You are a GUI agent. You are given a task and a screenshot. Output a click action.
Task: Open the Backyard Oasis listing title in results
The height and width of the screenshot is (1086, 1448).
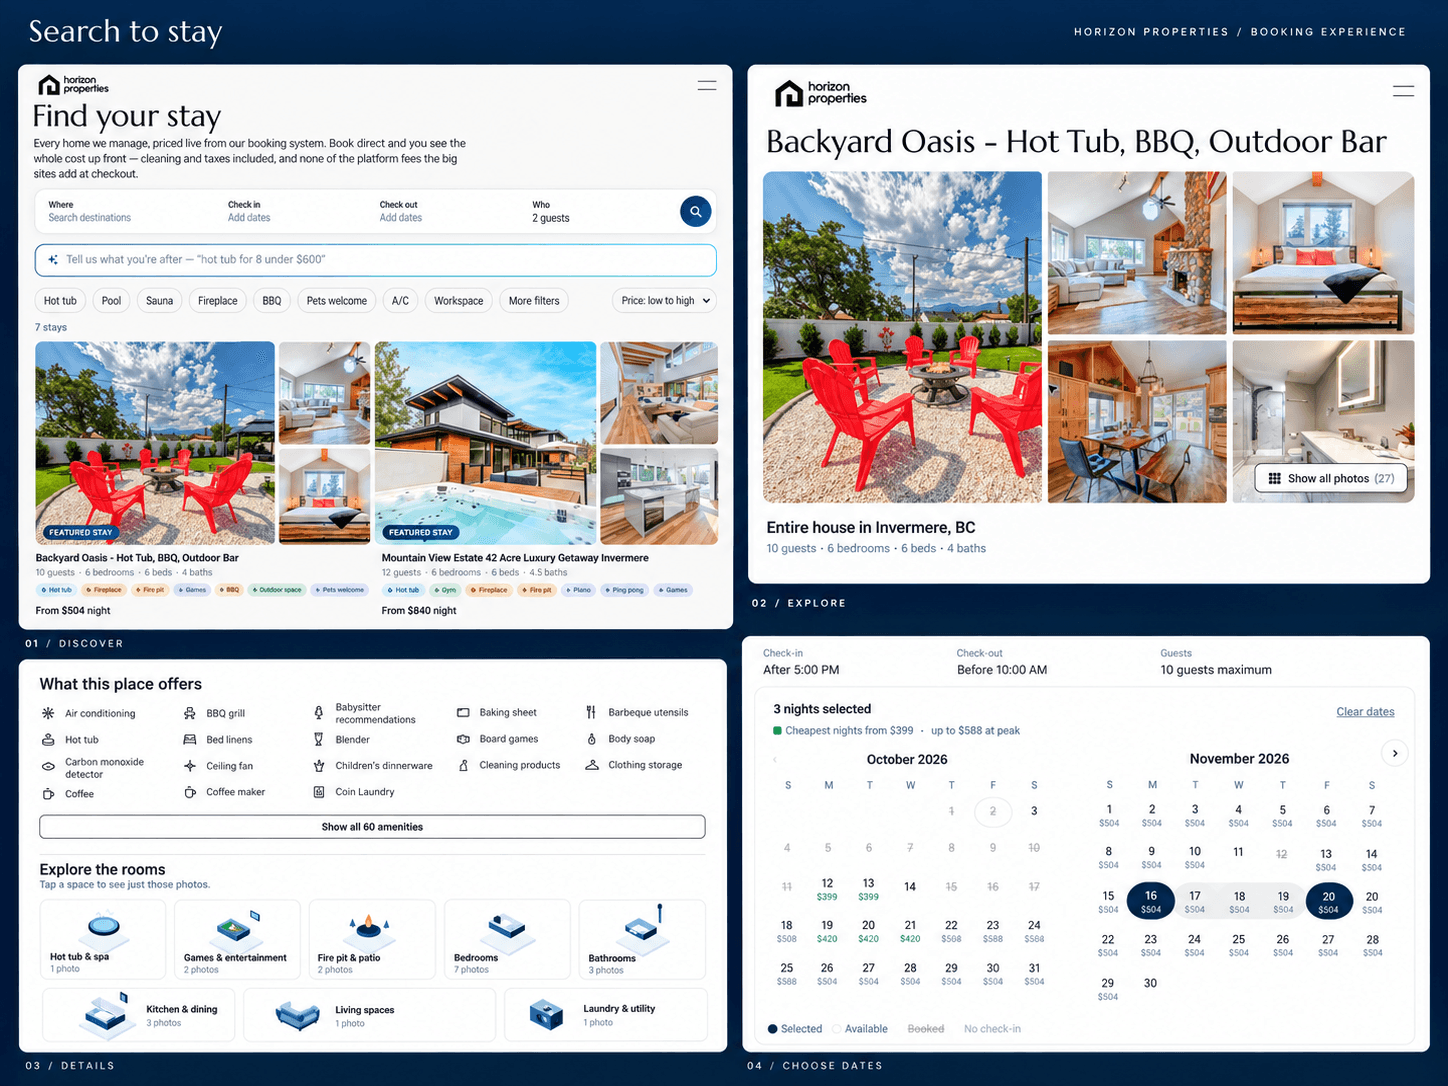tap(137, 558)
